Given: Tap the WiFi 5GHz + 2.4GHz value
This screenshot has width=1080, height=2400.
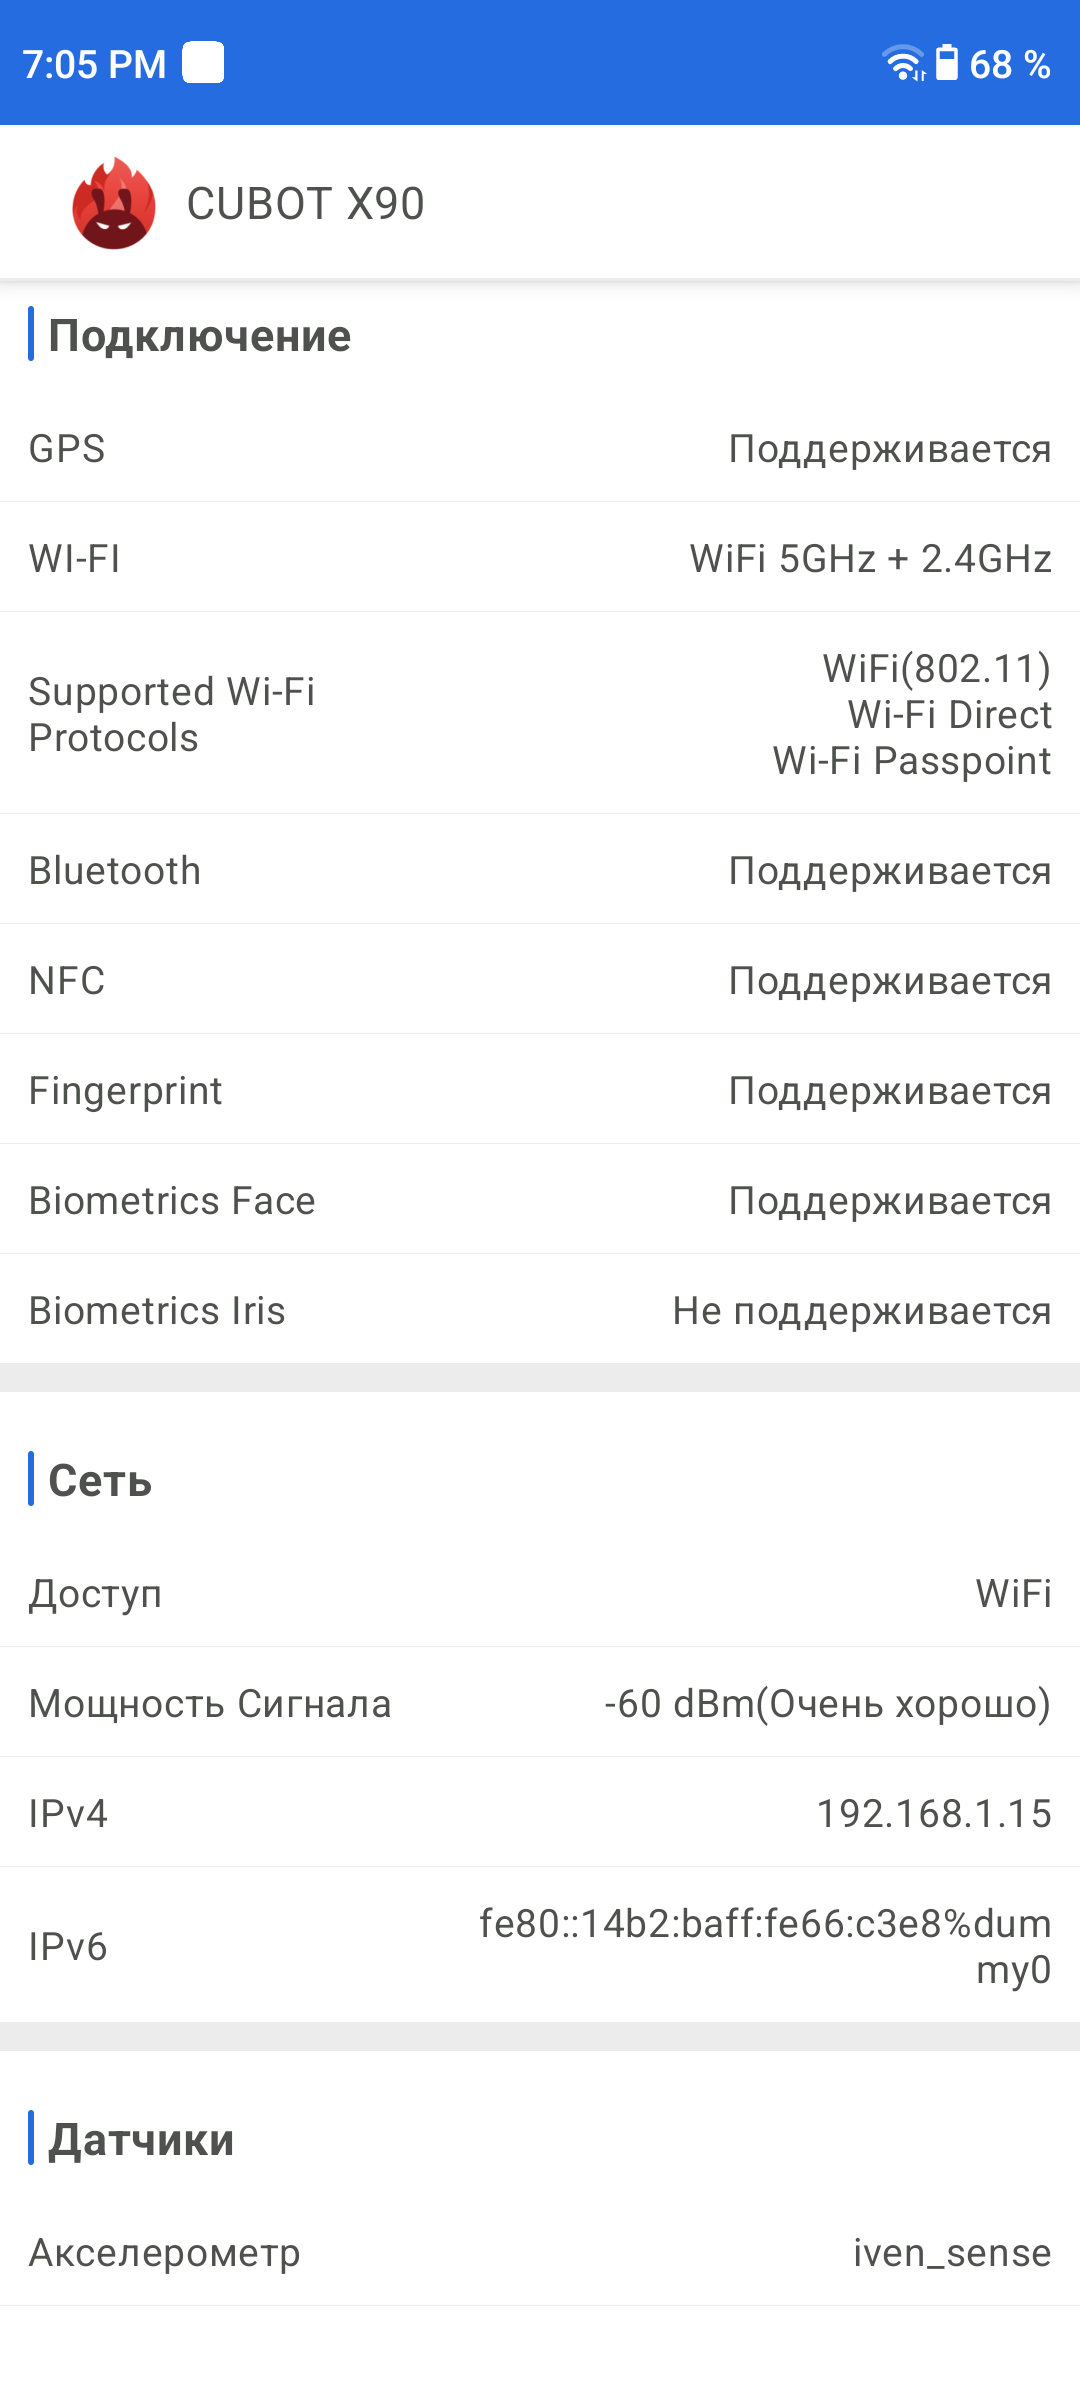Looking at the screenshot, I should 870,559.
